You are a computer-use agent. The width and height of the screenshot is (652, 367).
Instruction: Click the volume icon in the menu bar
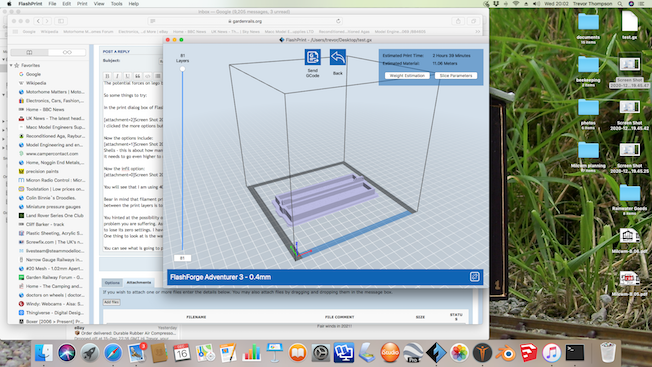tap(536, 4)
